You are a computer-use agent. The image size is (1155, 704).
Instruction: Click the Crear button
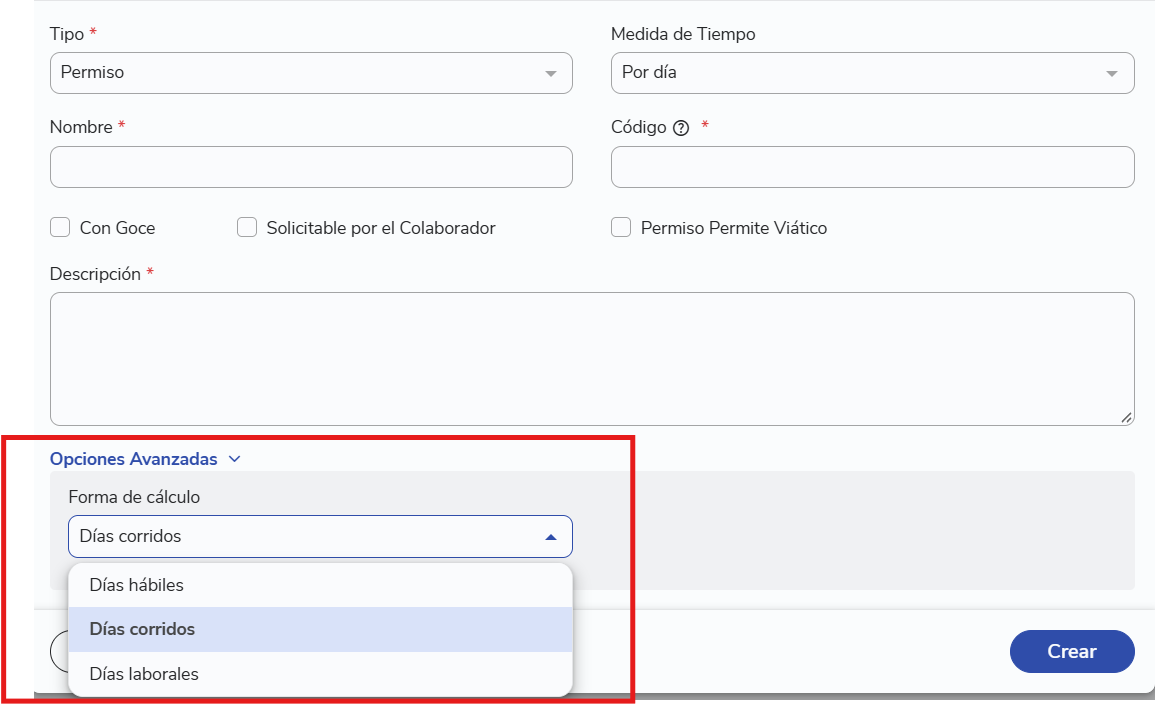(x=1072, y=651)
